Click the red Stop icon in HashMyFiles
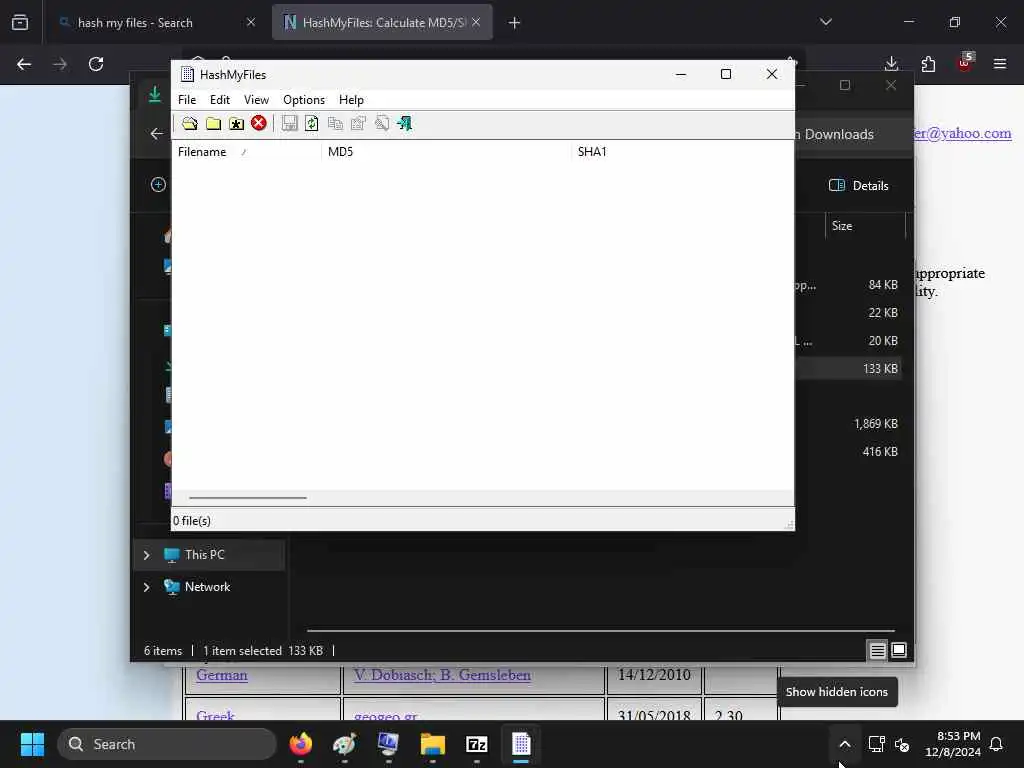 (x=259, y=123)
